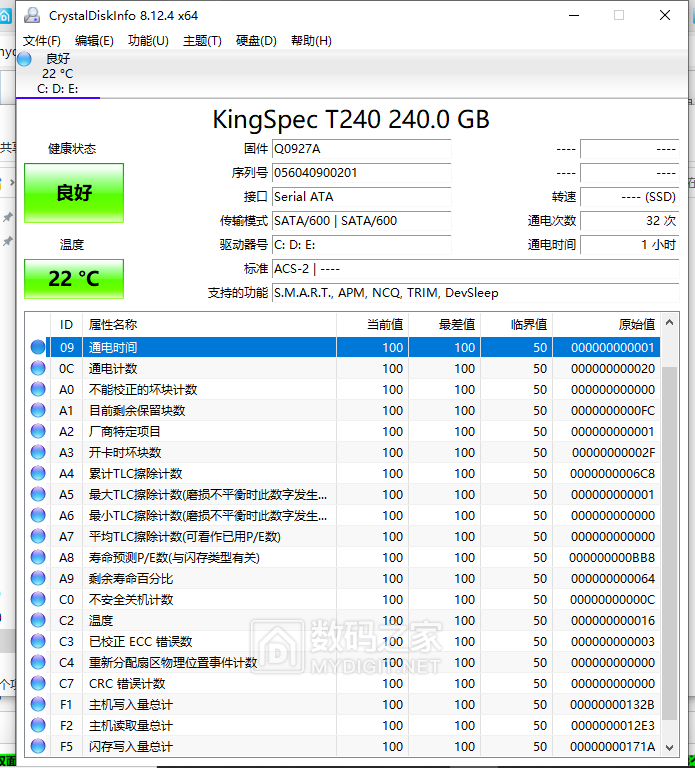Click the 临界值 column header
This screenshot has height=768, width=695.
pos(517,325)
